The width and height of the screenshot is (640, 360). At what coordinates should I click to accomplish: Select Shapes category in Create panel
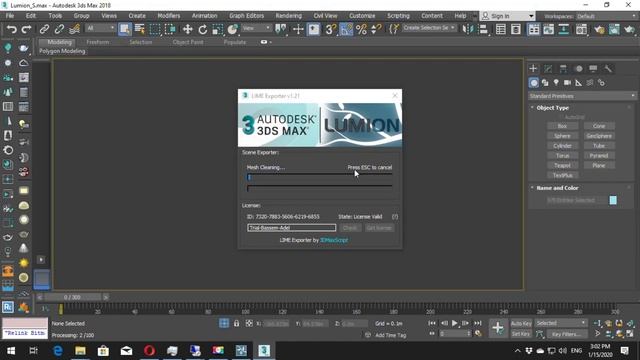(x=545, y=83)
